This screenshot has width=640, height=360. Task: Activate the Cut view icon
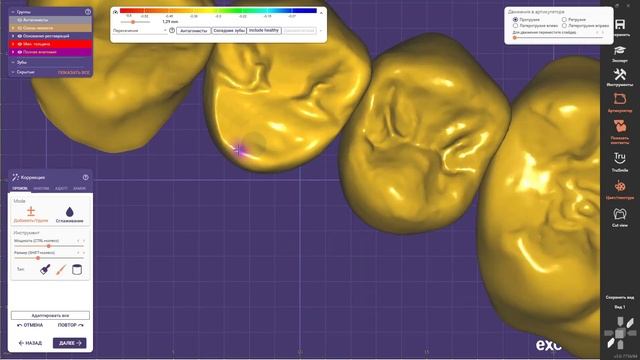point(620,214)
